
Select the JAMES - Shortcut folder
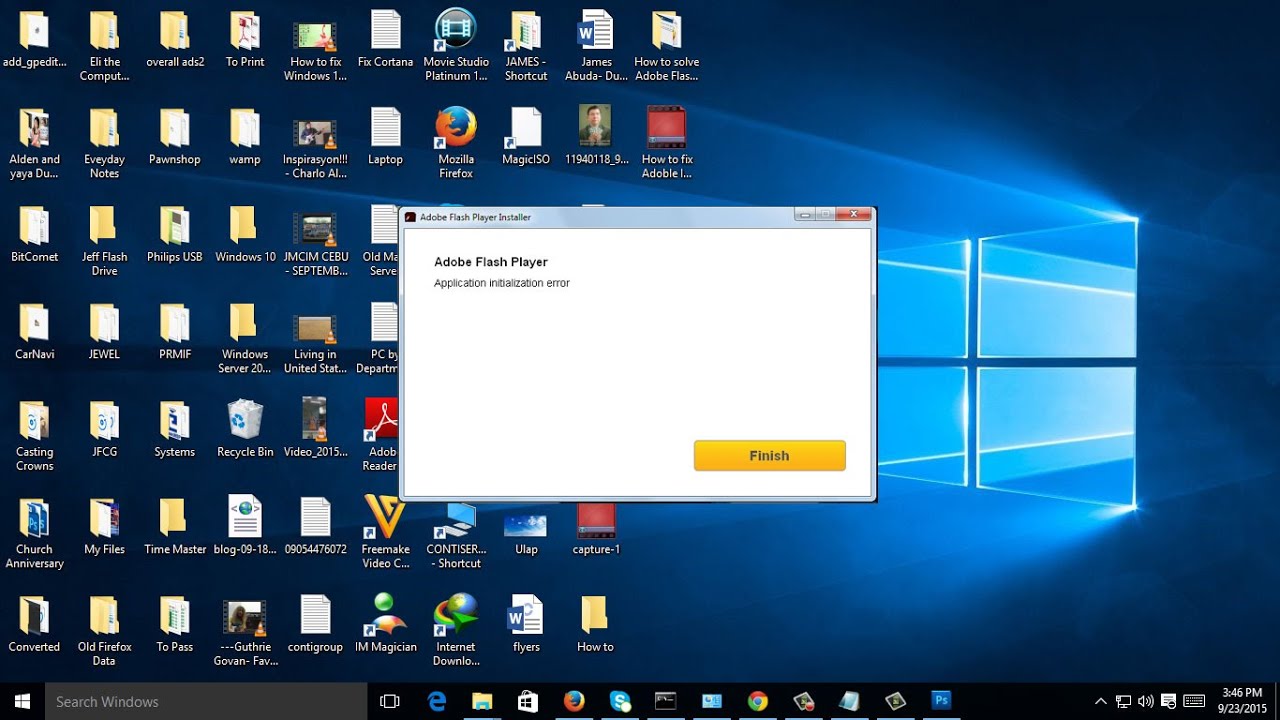(x=526, y=45)
